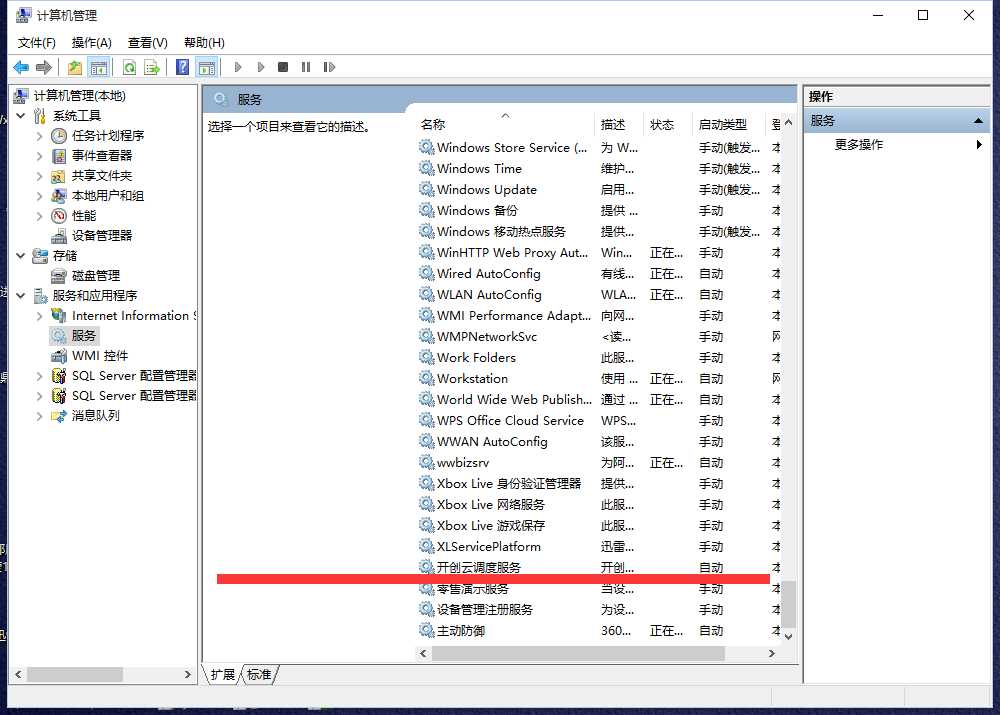Collapse the 系统工具 tree node
1000x715 pixels.
click(x=20, y=115)
